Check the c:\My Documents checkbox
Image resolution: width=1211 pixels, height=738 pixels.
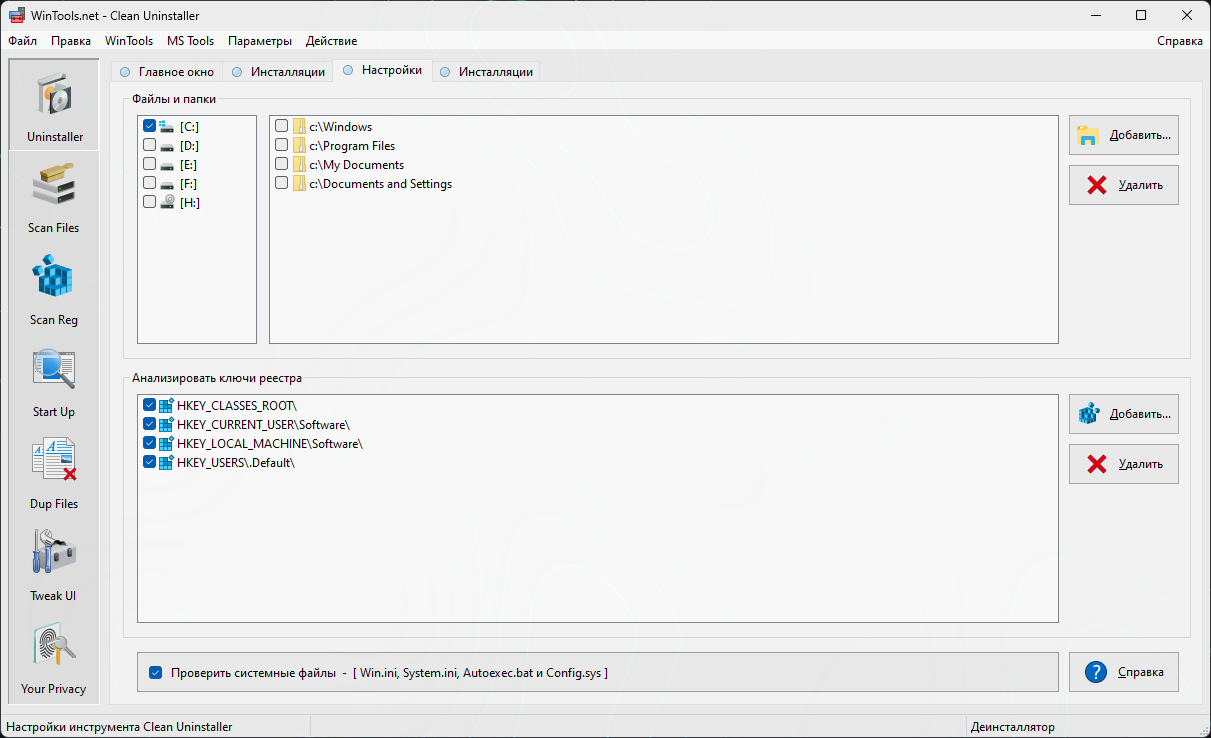coord(281,165)
